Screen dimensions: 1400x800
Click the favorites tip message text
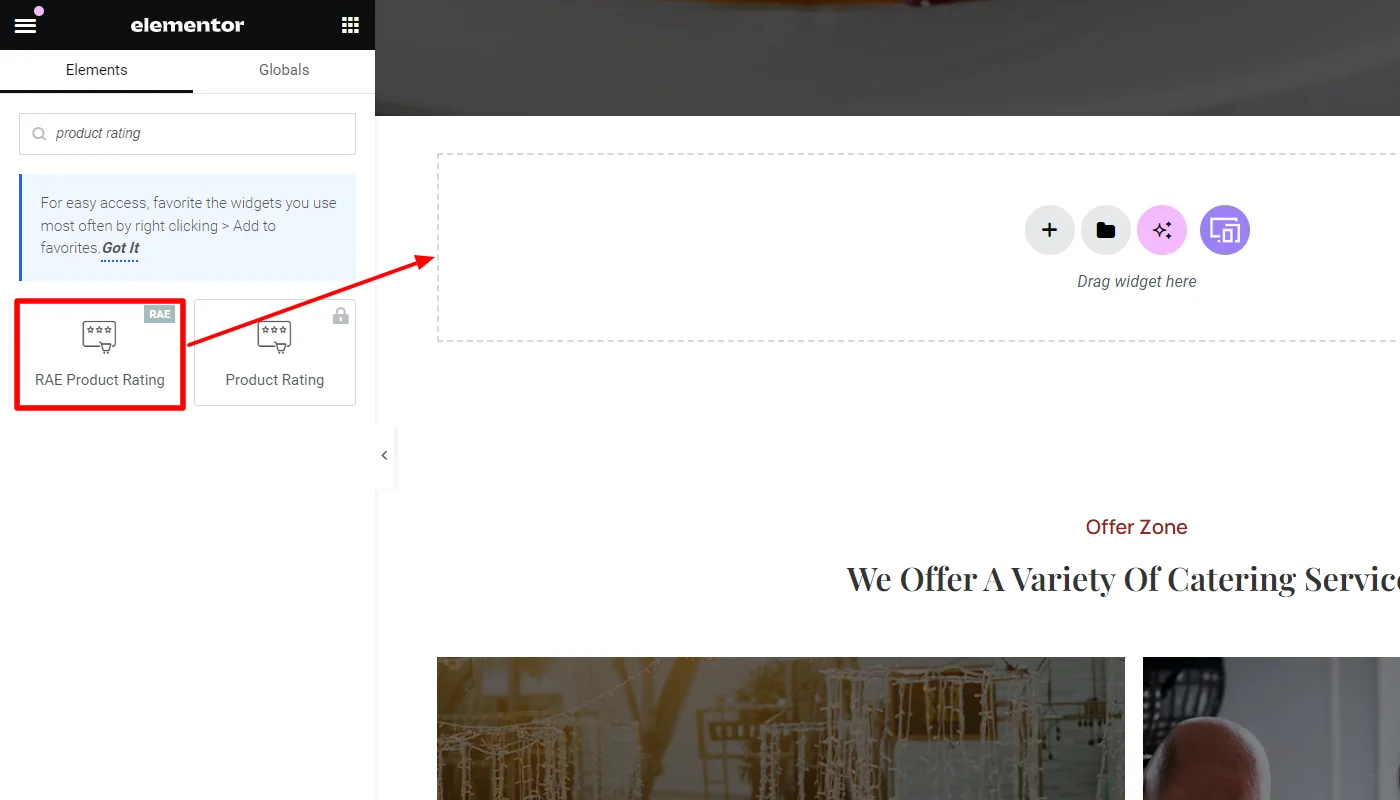188,225
